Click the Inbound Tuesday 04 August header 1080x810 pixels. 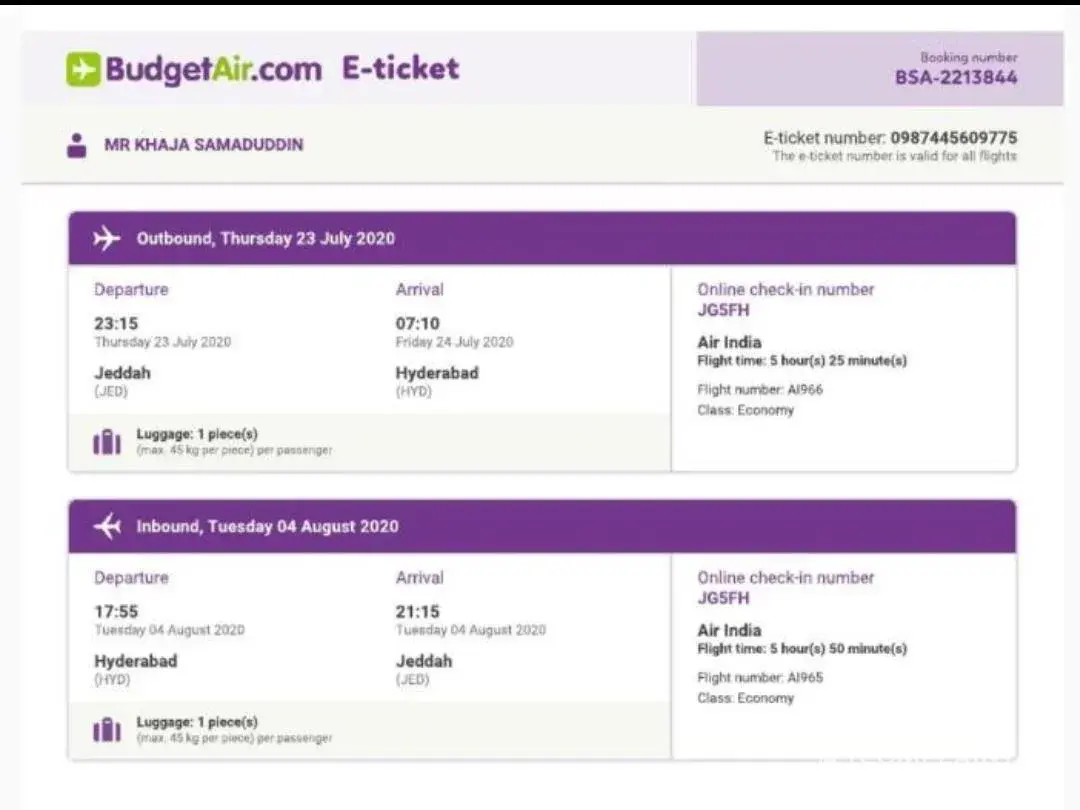(x=267, y=526)
